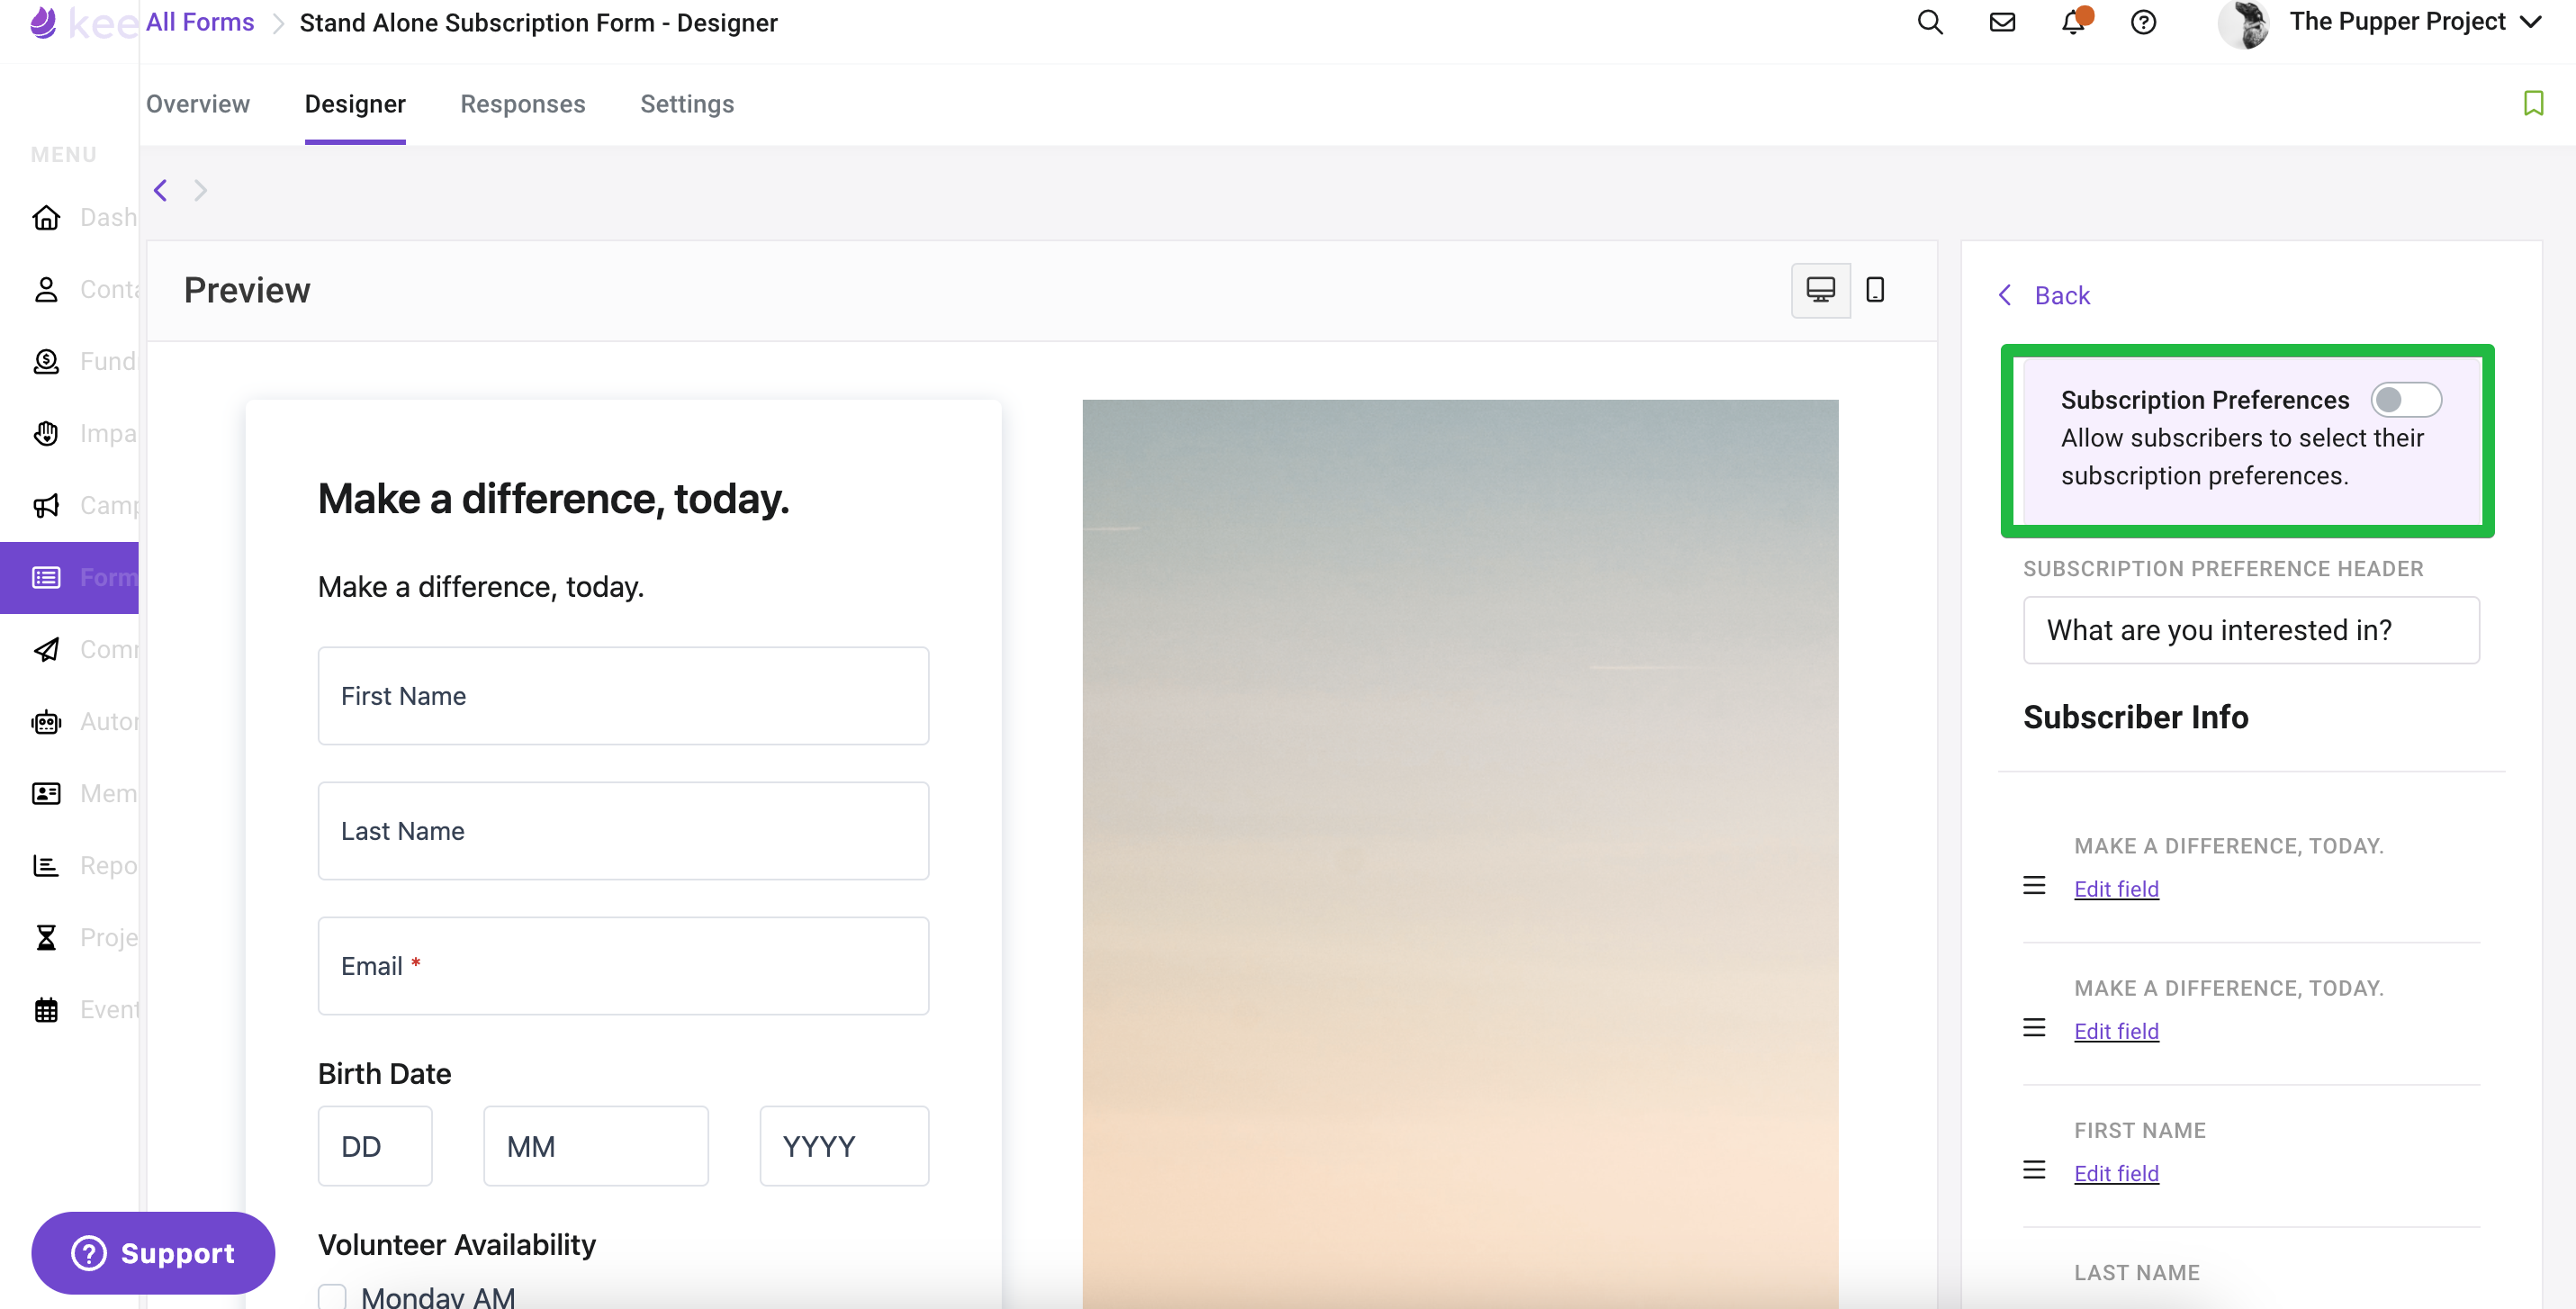This screenshot has width=2576, height=1309.
Task: Click the green bookmark icon
Action: click(x=2533, y=103)
